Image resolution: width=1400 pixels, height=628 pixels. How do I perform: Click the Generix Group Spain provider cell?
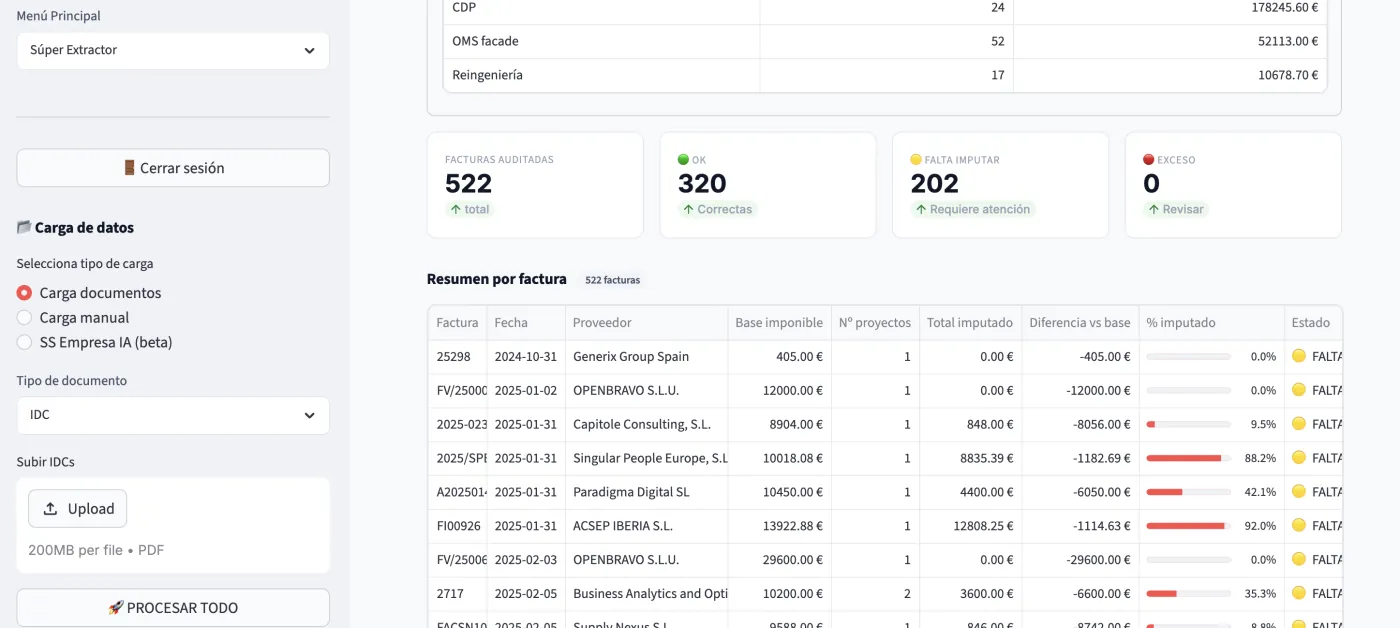click(x=646, y=356)
